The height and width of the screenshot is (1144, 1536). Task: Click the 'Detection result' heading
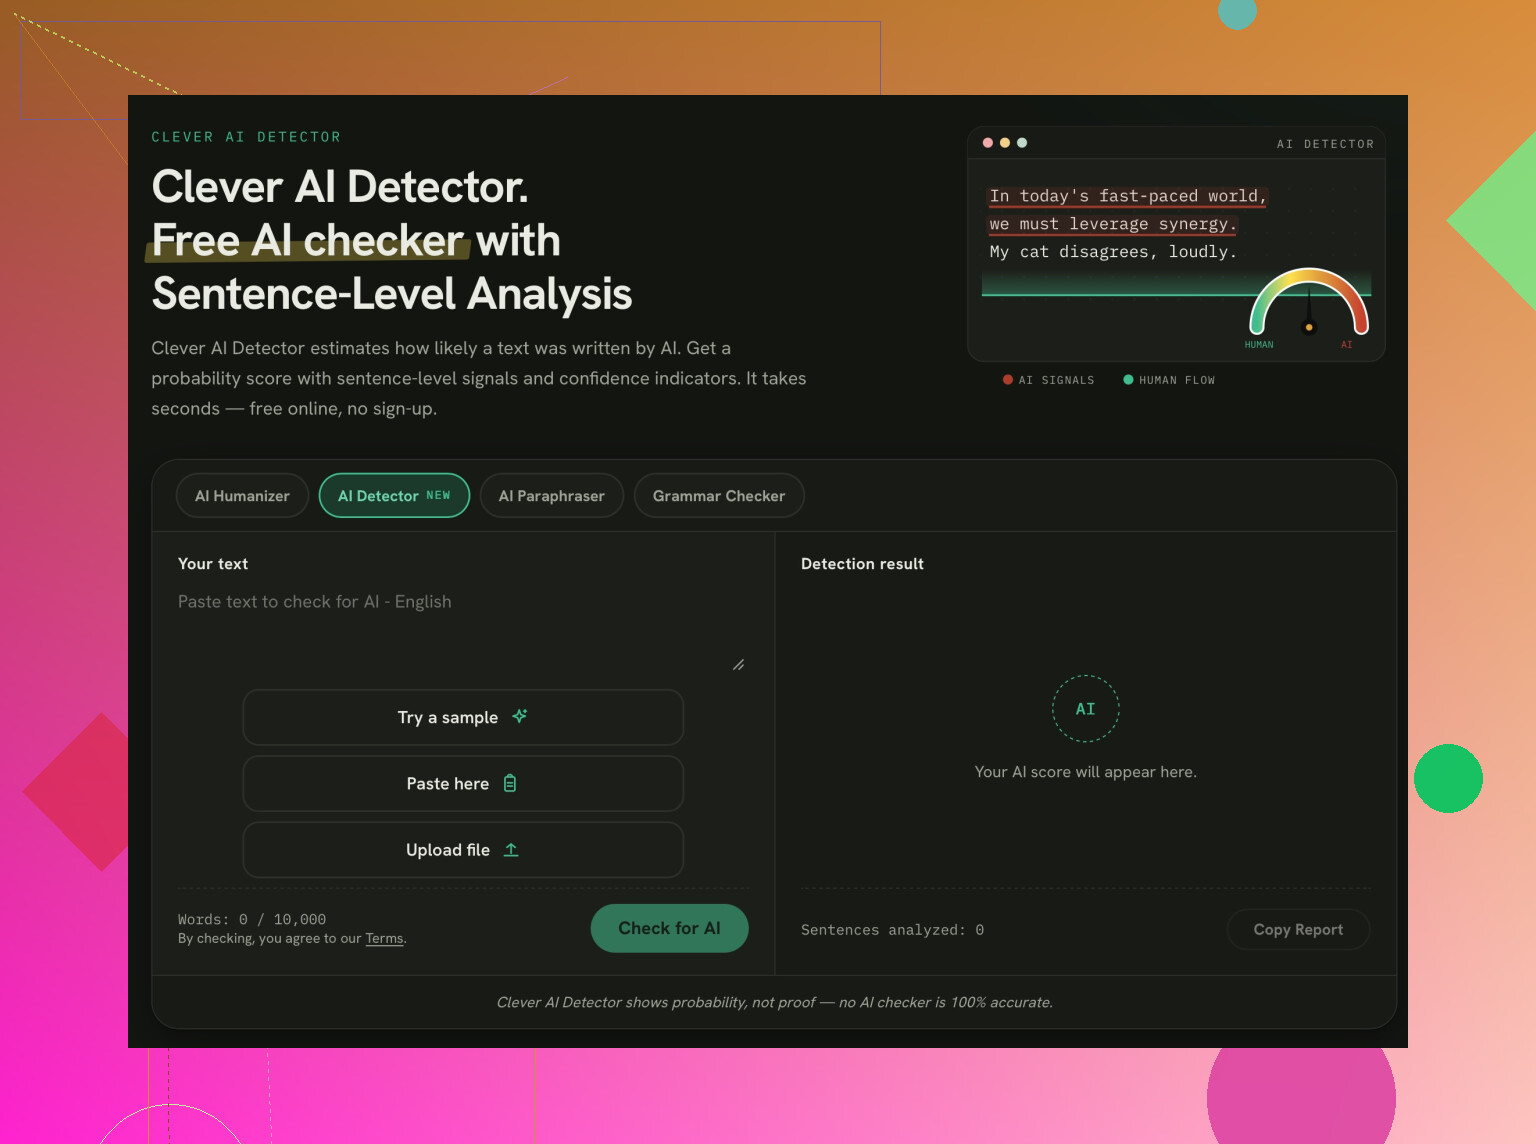(862, 564)
